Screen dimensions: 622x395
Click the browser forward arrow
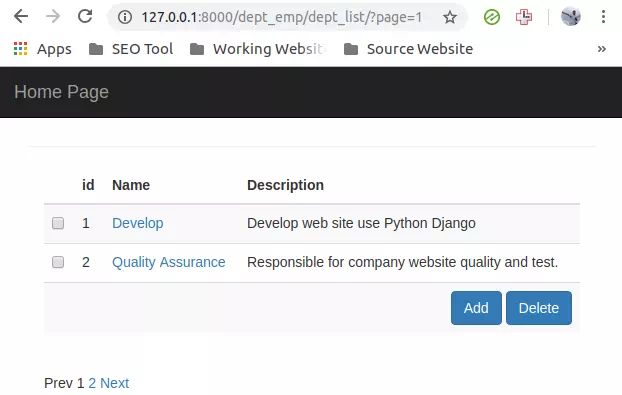(x=53, y=17)
